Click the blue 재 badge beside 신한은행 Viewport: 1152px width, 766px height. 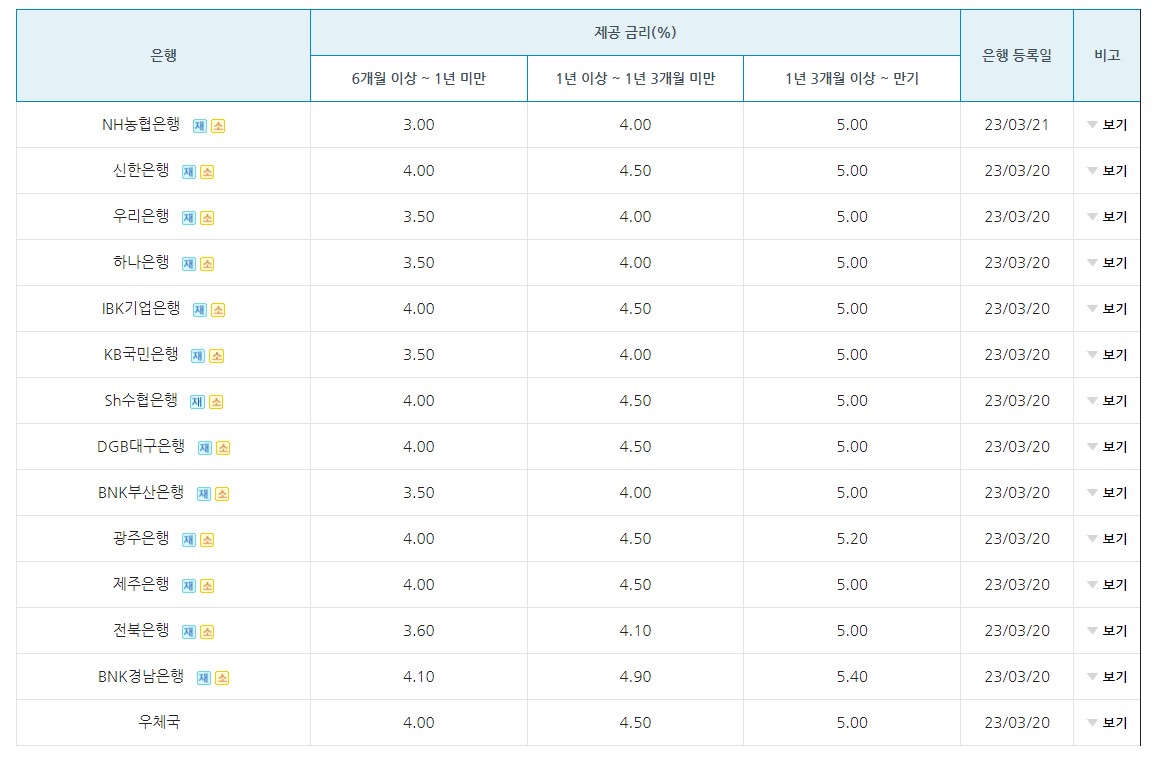pos(189,172)
